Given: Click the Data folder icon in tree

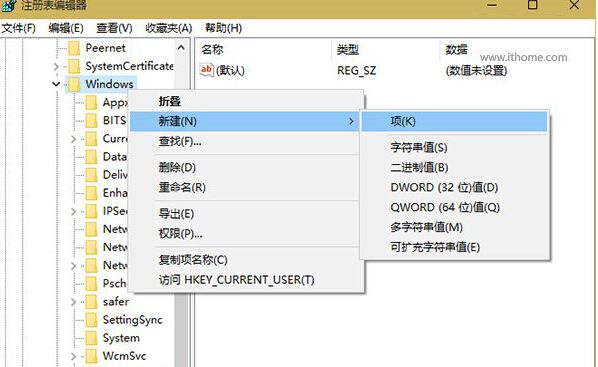Looking at the screenshot, I should tap(92, 157).
